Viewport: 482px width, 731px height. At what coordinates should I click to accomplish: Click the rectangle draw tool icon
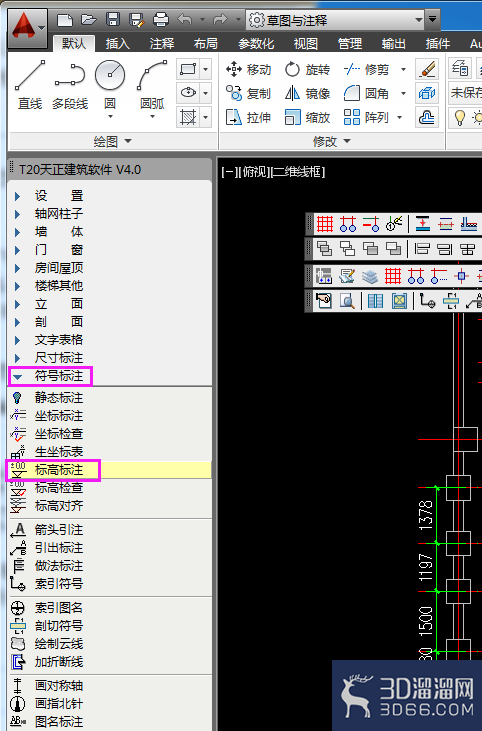[188, 69]
